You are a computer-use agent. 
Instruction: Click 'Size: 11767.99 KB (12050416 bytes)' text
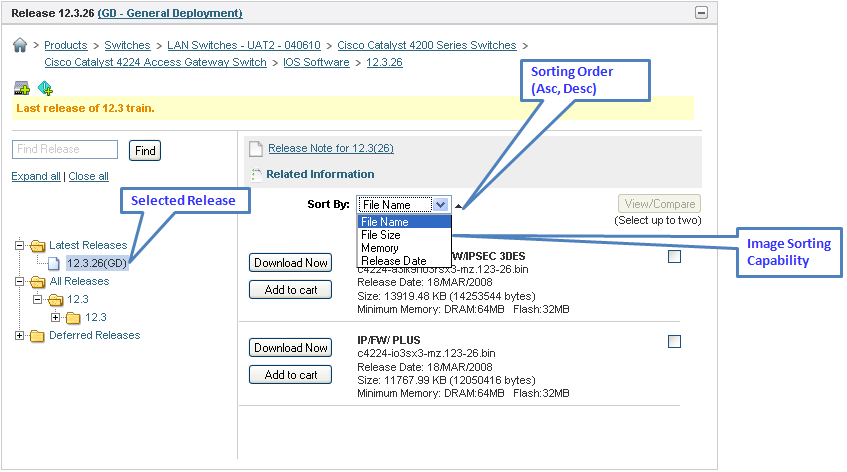(446, 381)
